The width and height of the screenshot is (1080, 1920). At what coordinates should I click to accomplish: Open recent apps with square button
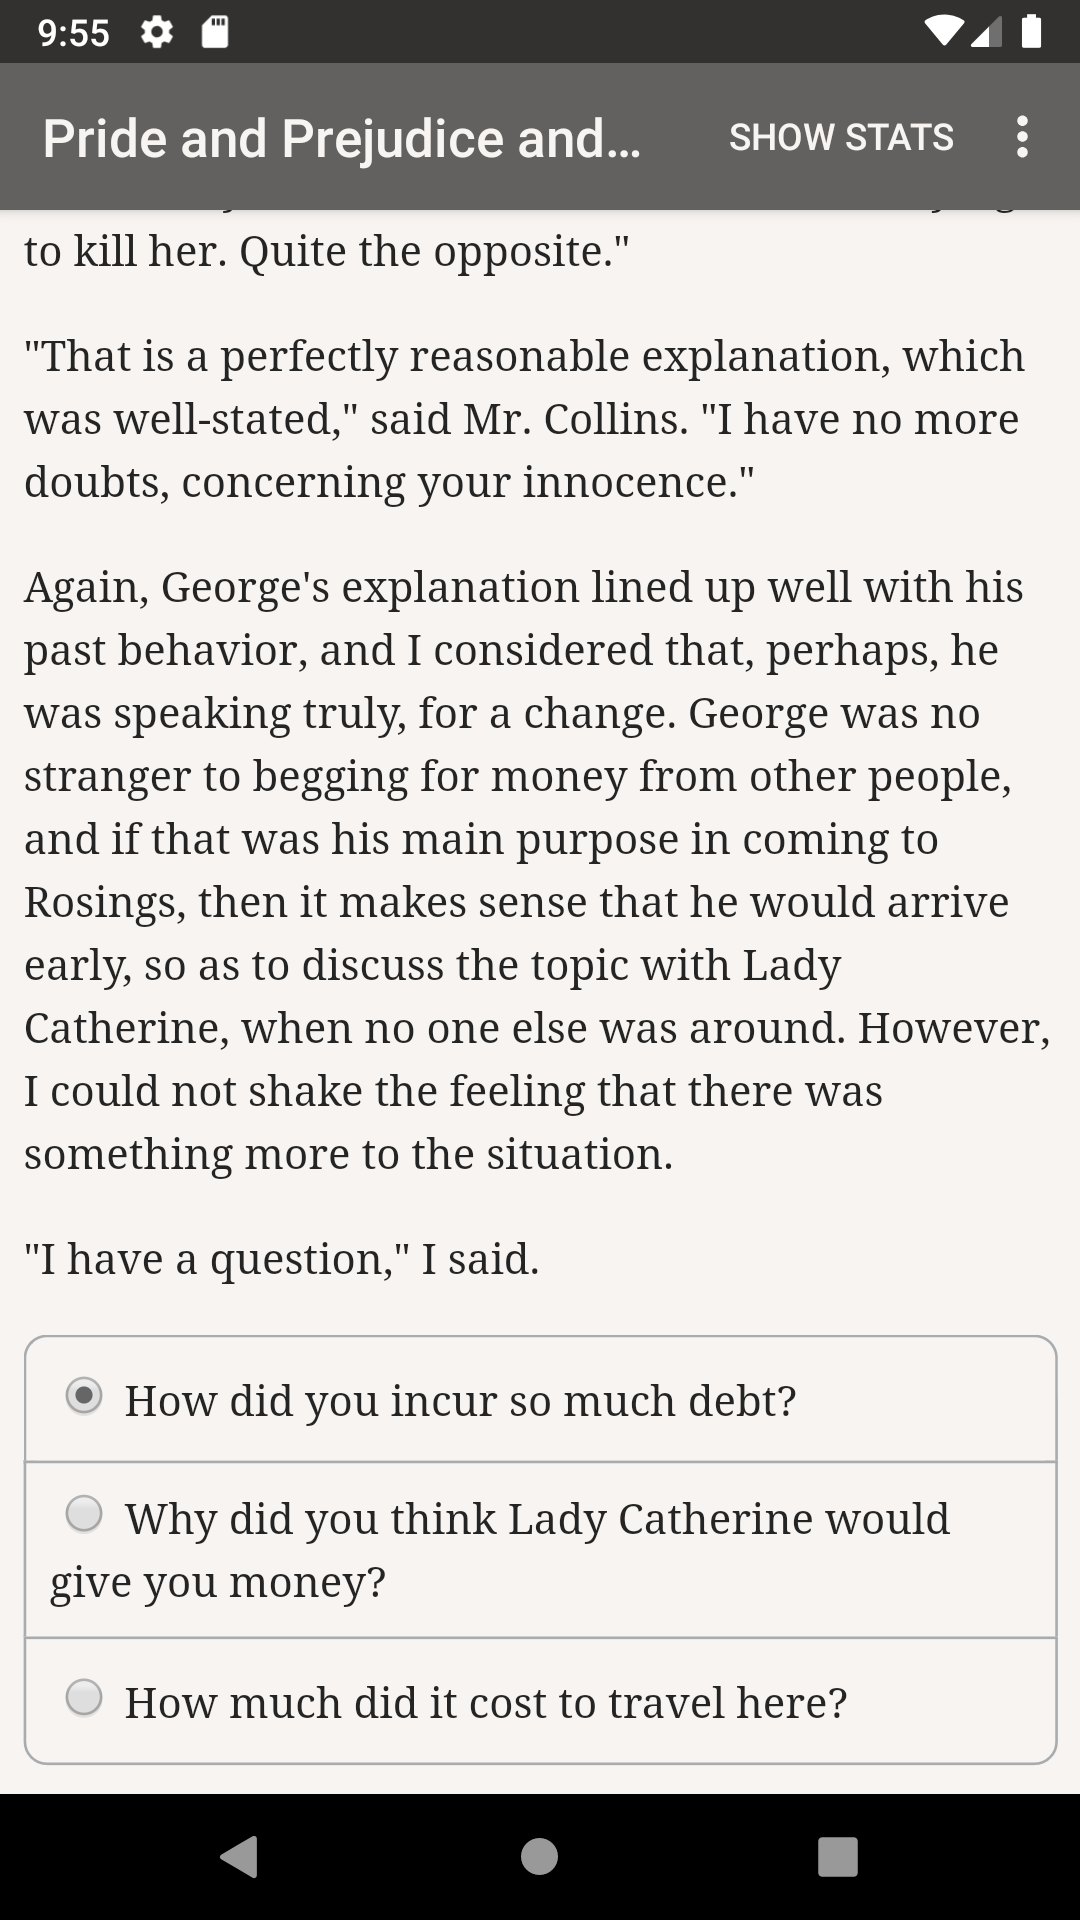[837, 1857]
